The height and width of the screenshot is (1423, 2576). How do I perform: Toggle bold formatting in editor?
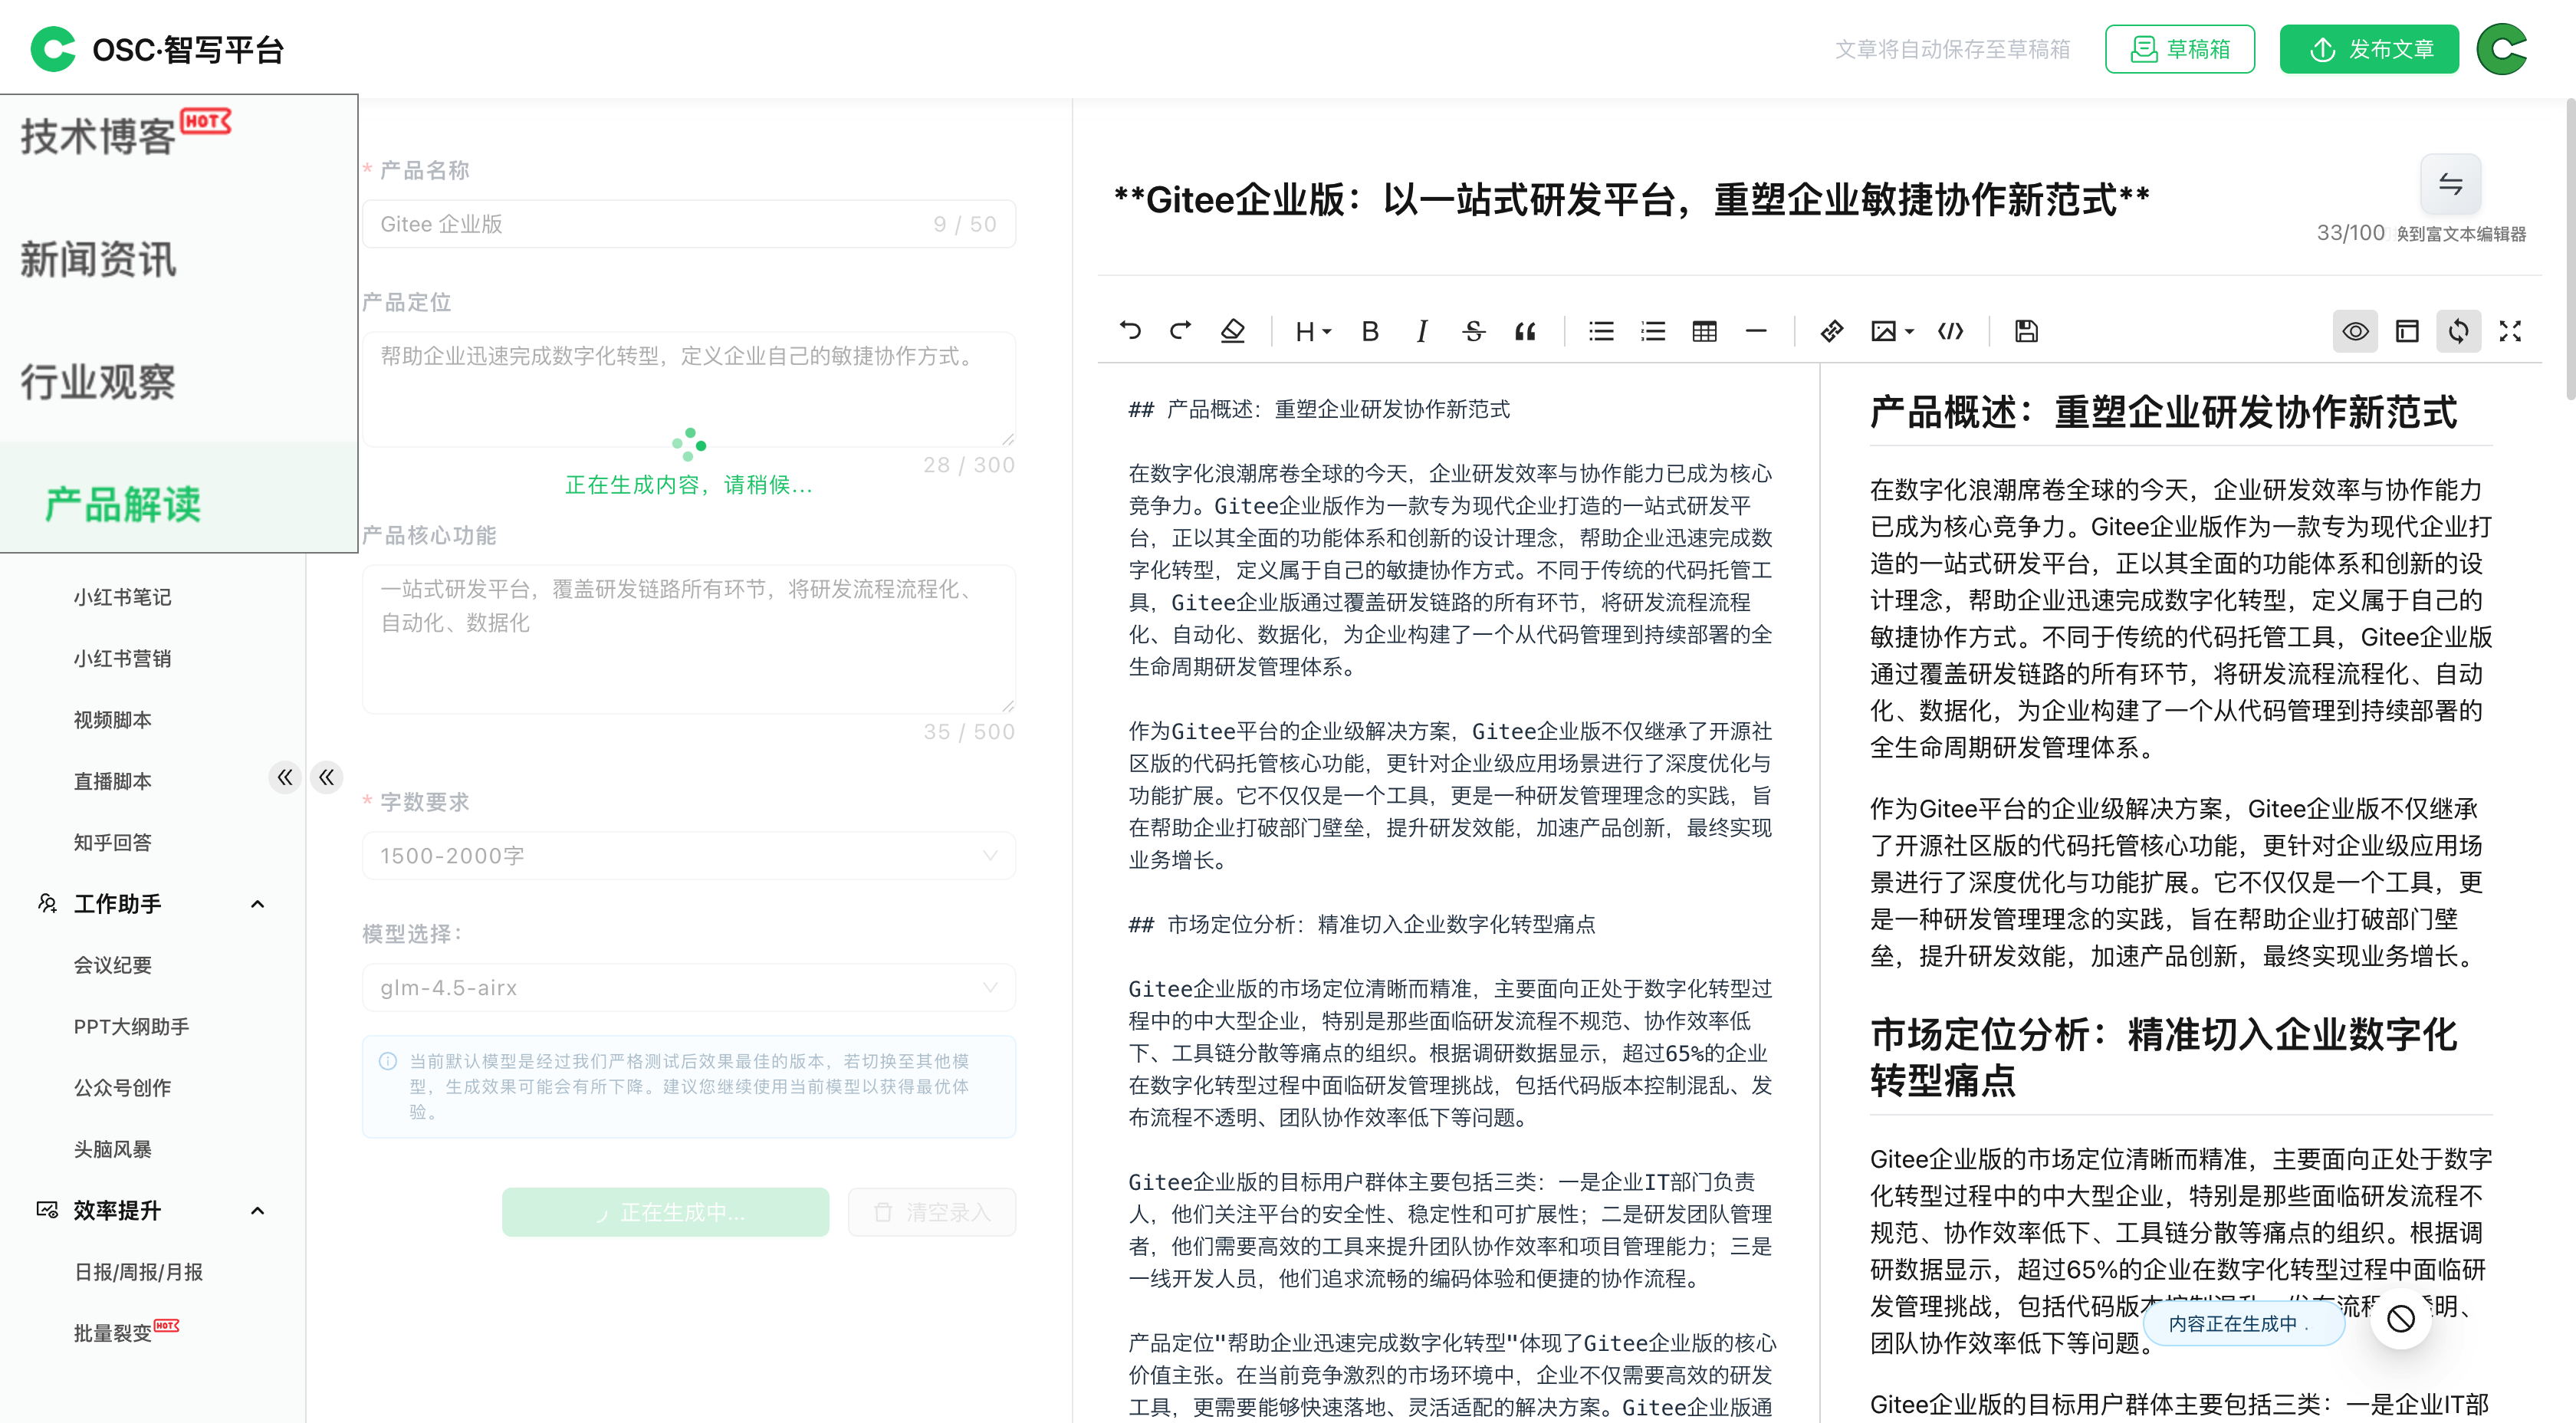click(x=1370, y=331)
